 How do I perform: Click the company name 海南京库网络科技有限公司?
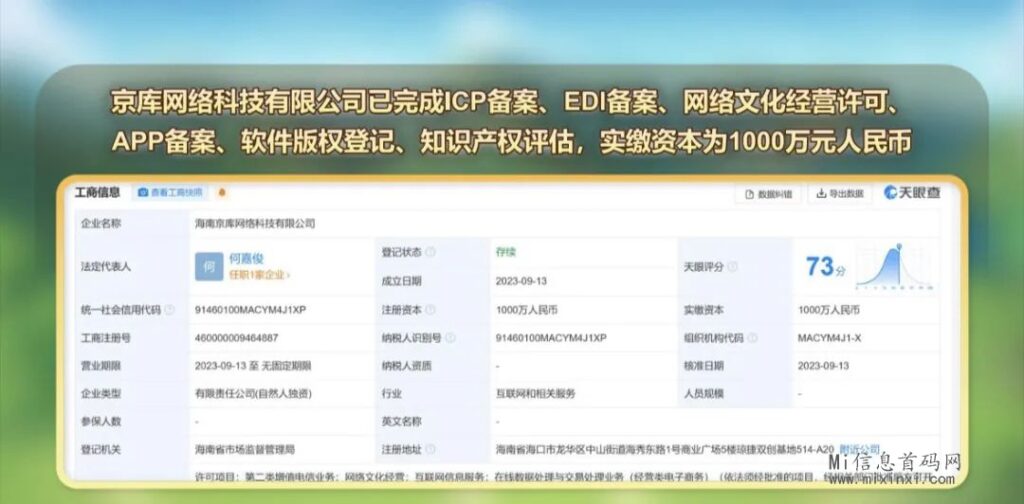pyautogui.click(x=255, y=223)
